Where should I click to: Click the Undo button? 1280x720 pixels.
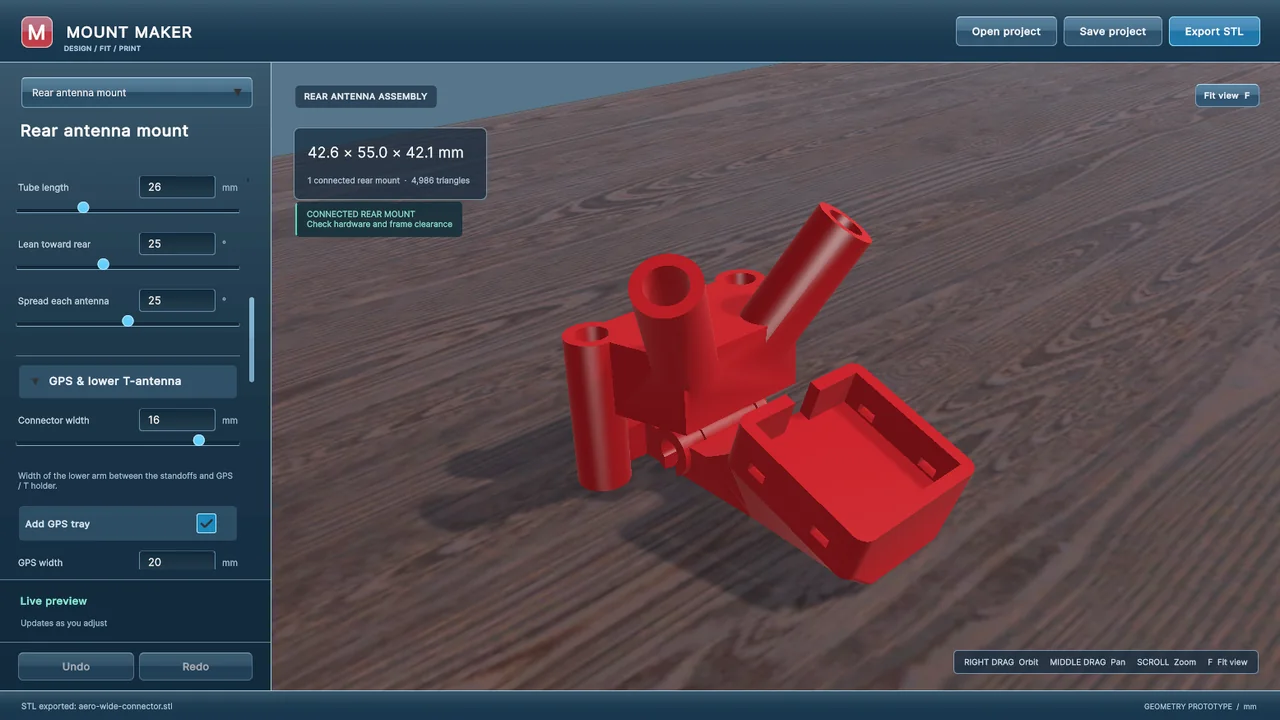[76, 666]
